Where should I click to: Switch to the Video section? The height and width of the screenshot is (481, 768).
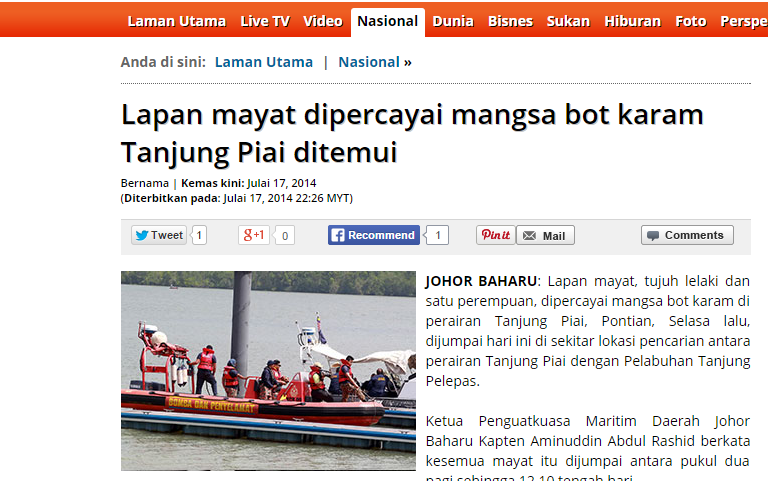click(x=322, y=22)
